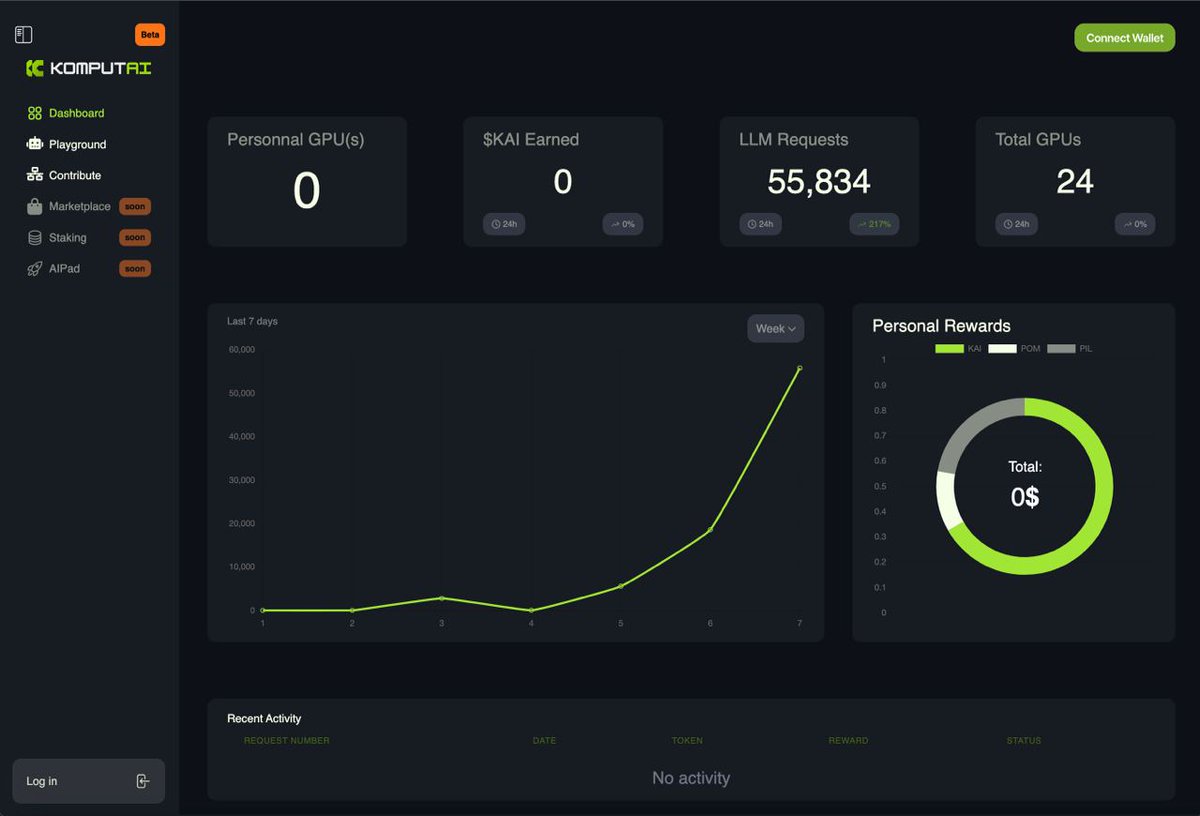Viewport: 1200px width, 816px height.
Task: Click the Personnal GPU(s) card title
Action: click(x=296, y=140)
